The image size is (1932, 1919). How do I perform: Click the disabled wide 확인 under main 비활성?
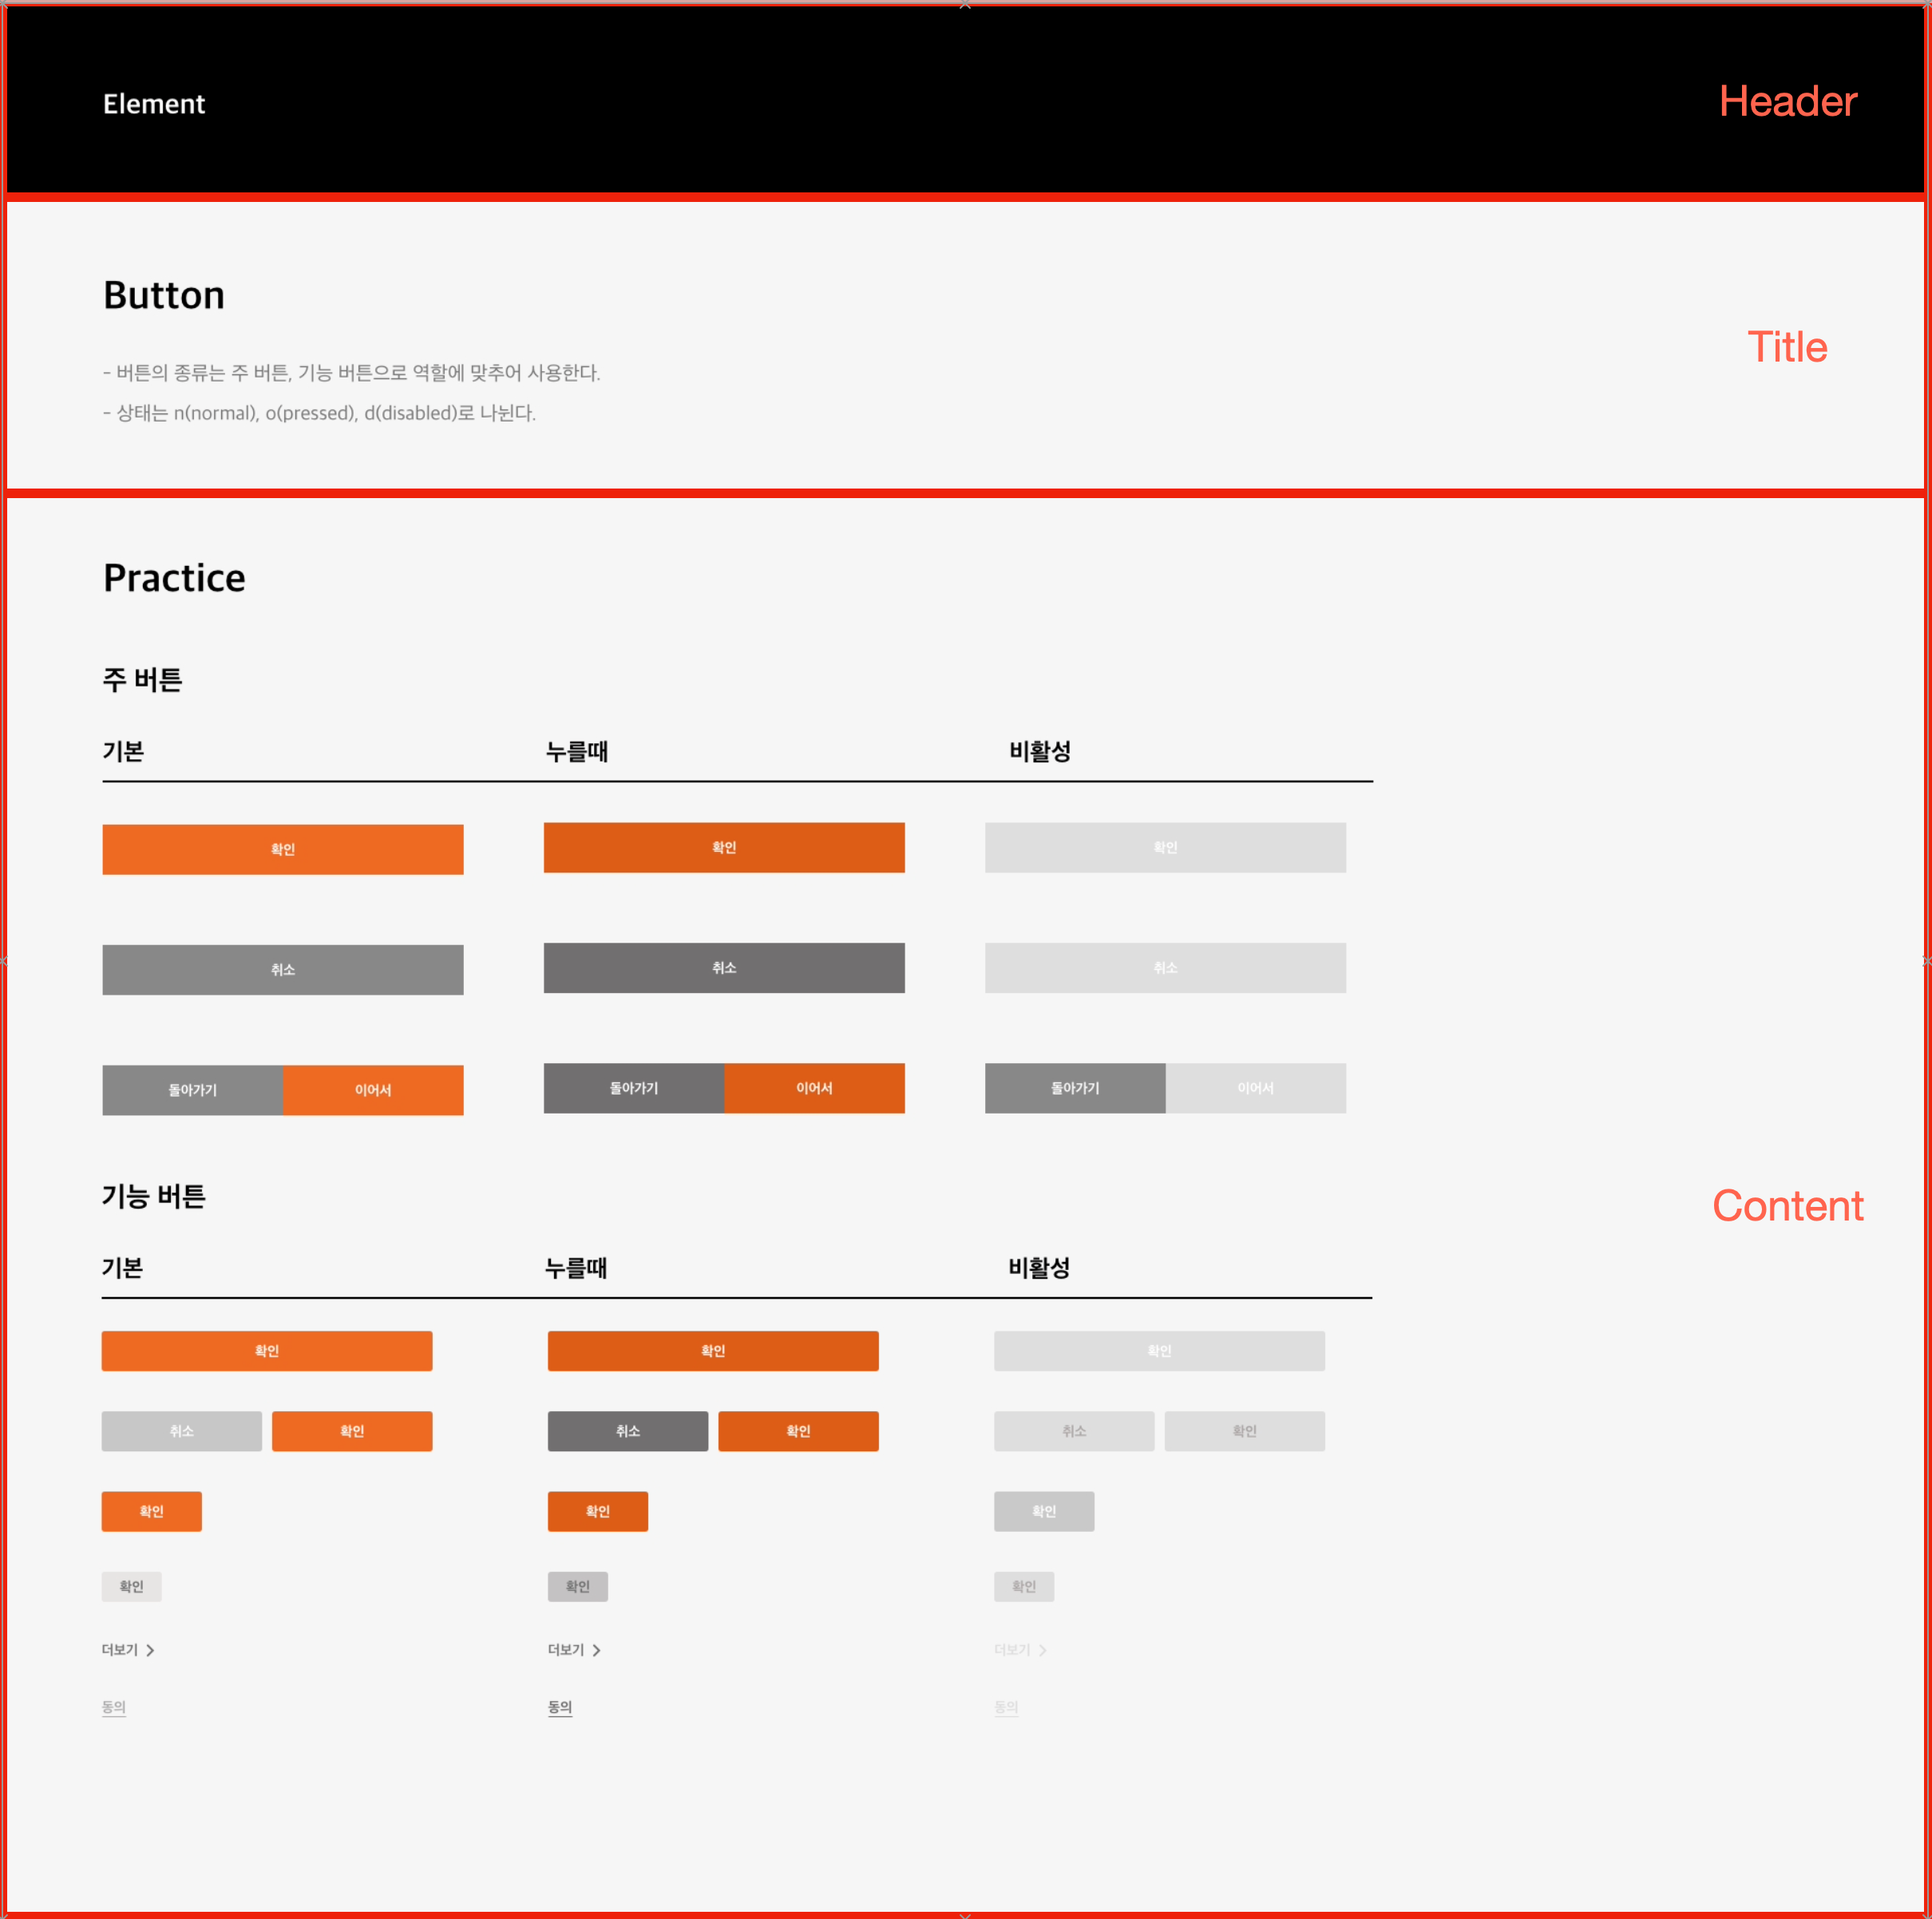(x=1165, y=848)
